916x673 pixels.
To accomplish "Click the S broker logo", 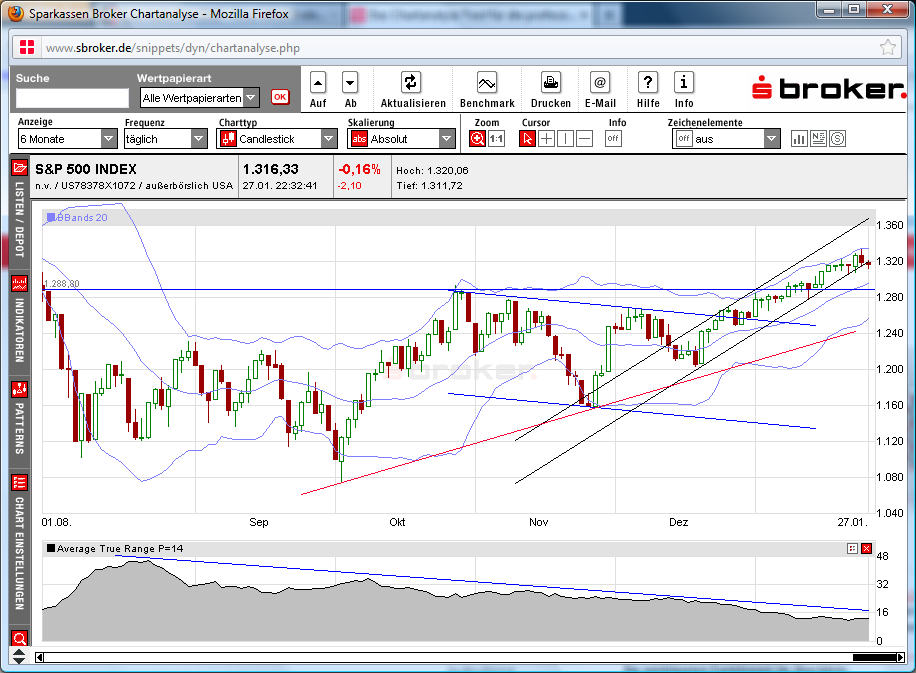I will [x=828, y=88].
